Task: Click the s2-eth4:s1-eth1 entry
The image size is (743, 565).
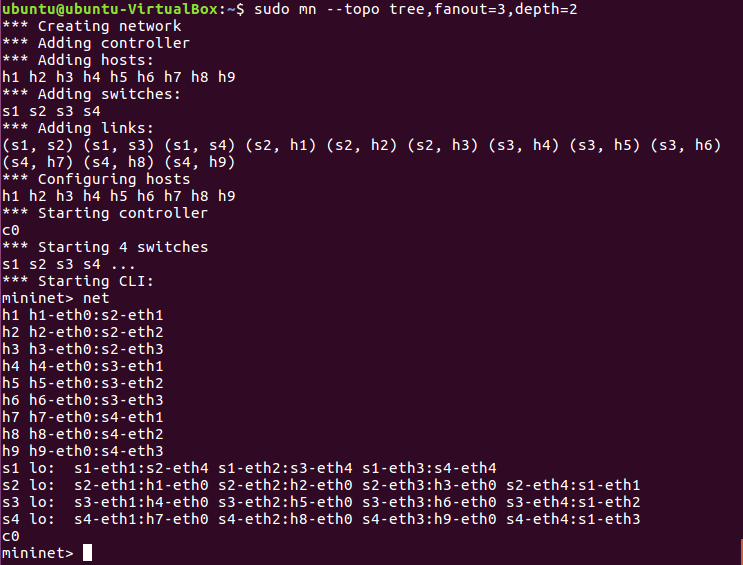Action: click(573, 485)
